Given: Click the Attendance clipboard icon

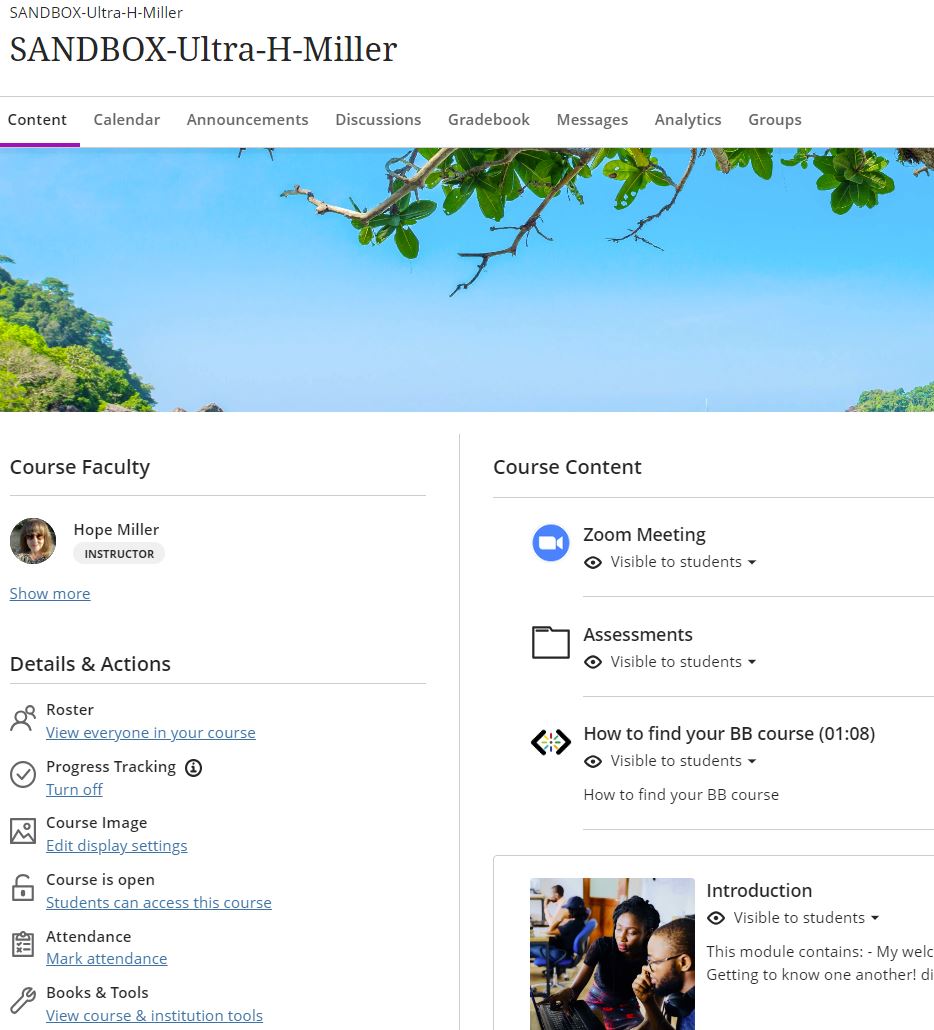Looking at the screenshot, I should (23, 945).
